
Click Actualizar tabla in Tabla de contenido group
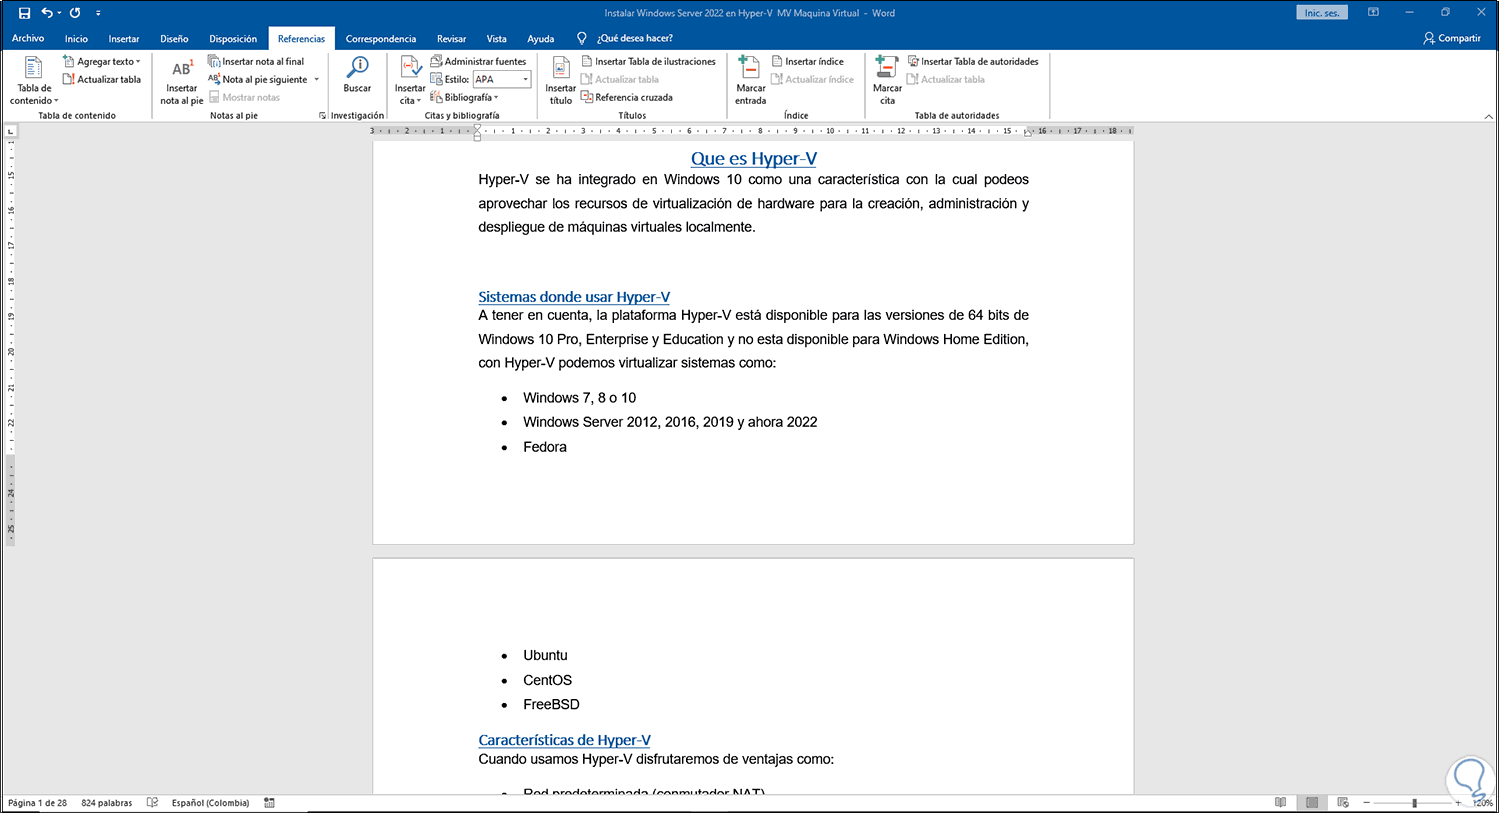tap(102, 79)
